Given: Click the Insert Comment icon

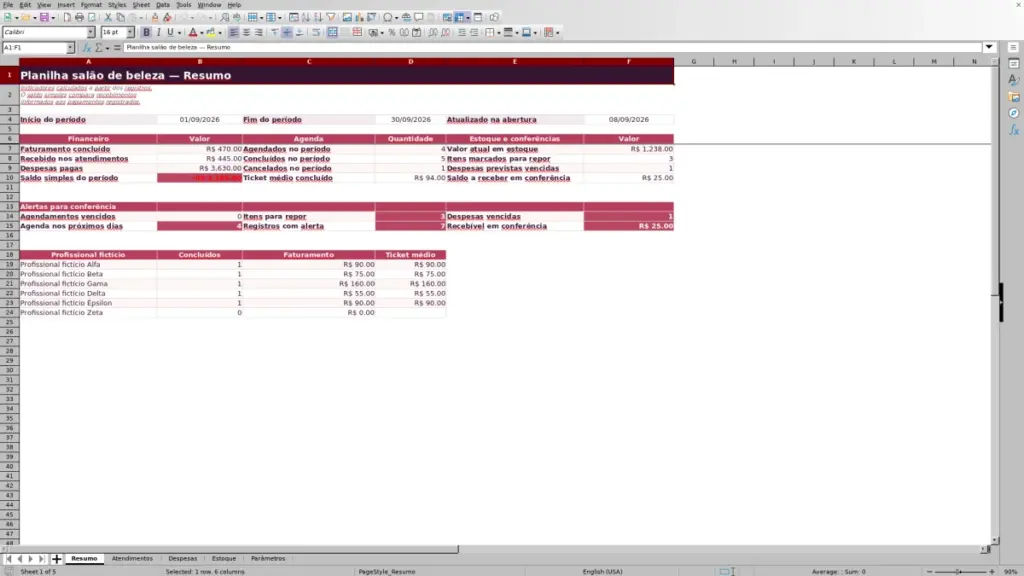Looking at the screenshot, I should [x=419, y=18].
